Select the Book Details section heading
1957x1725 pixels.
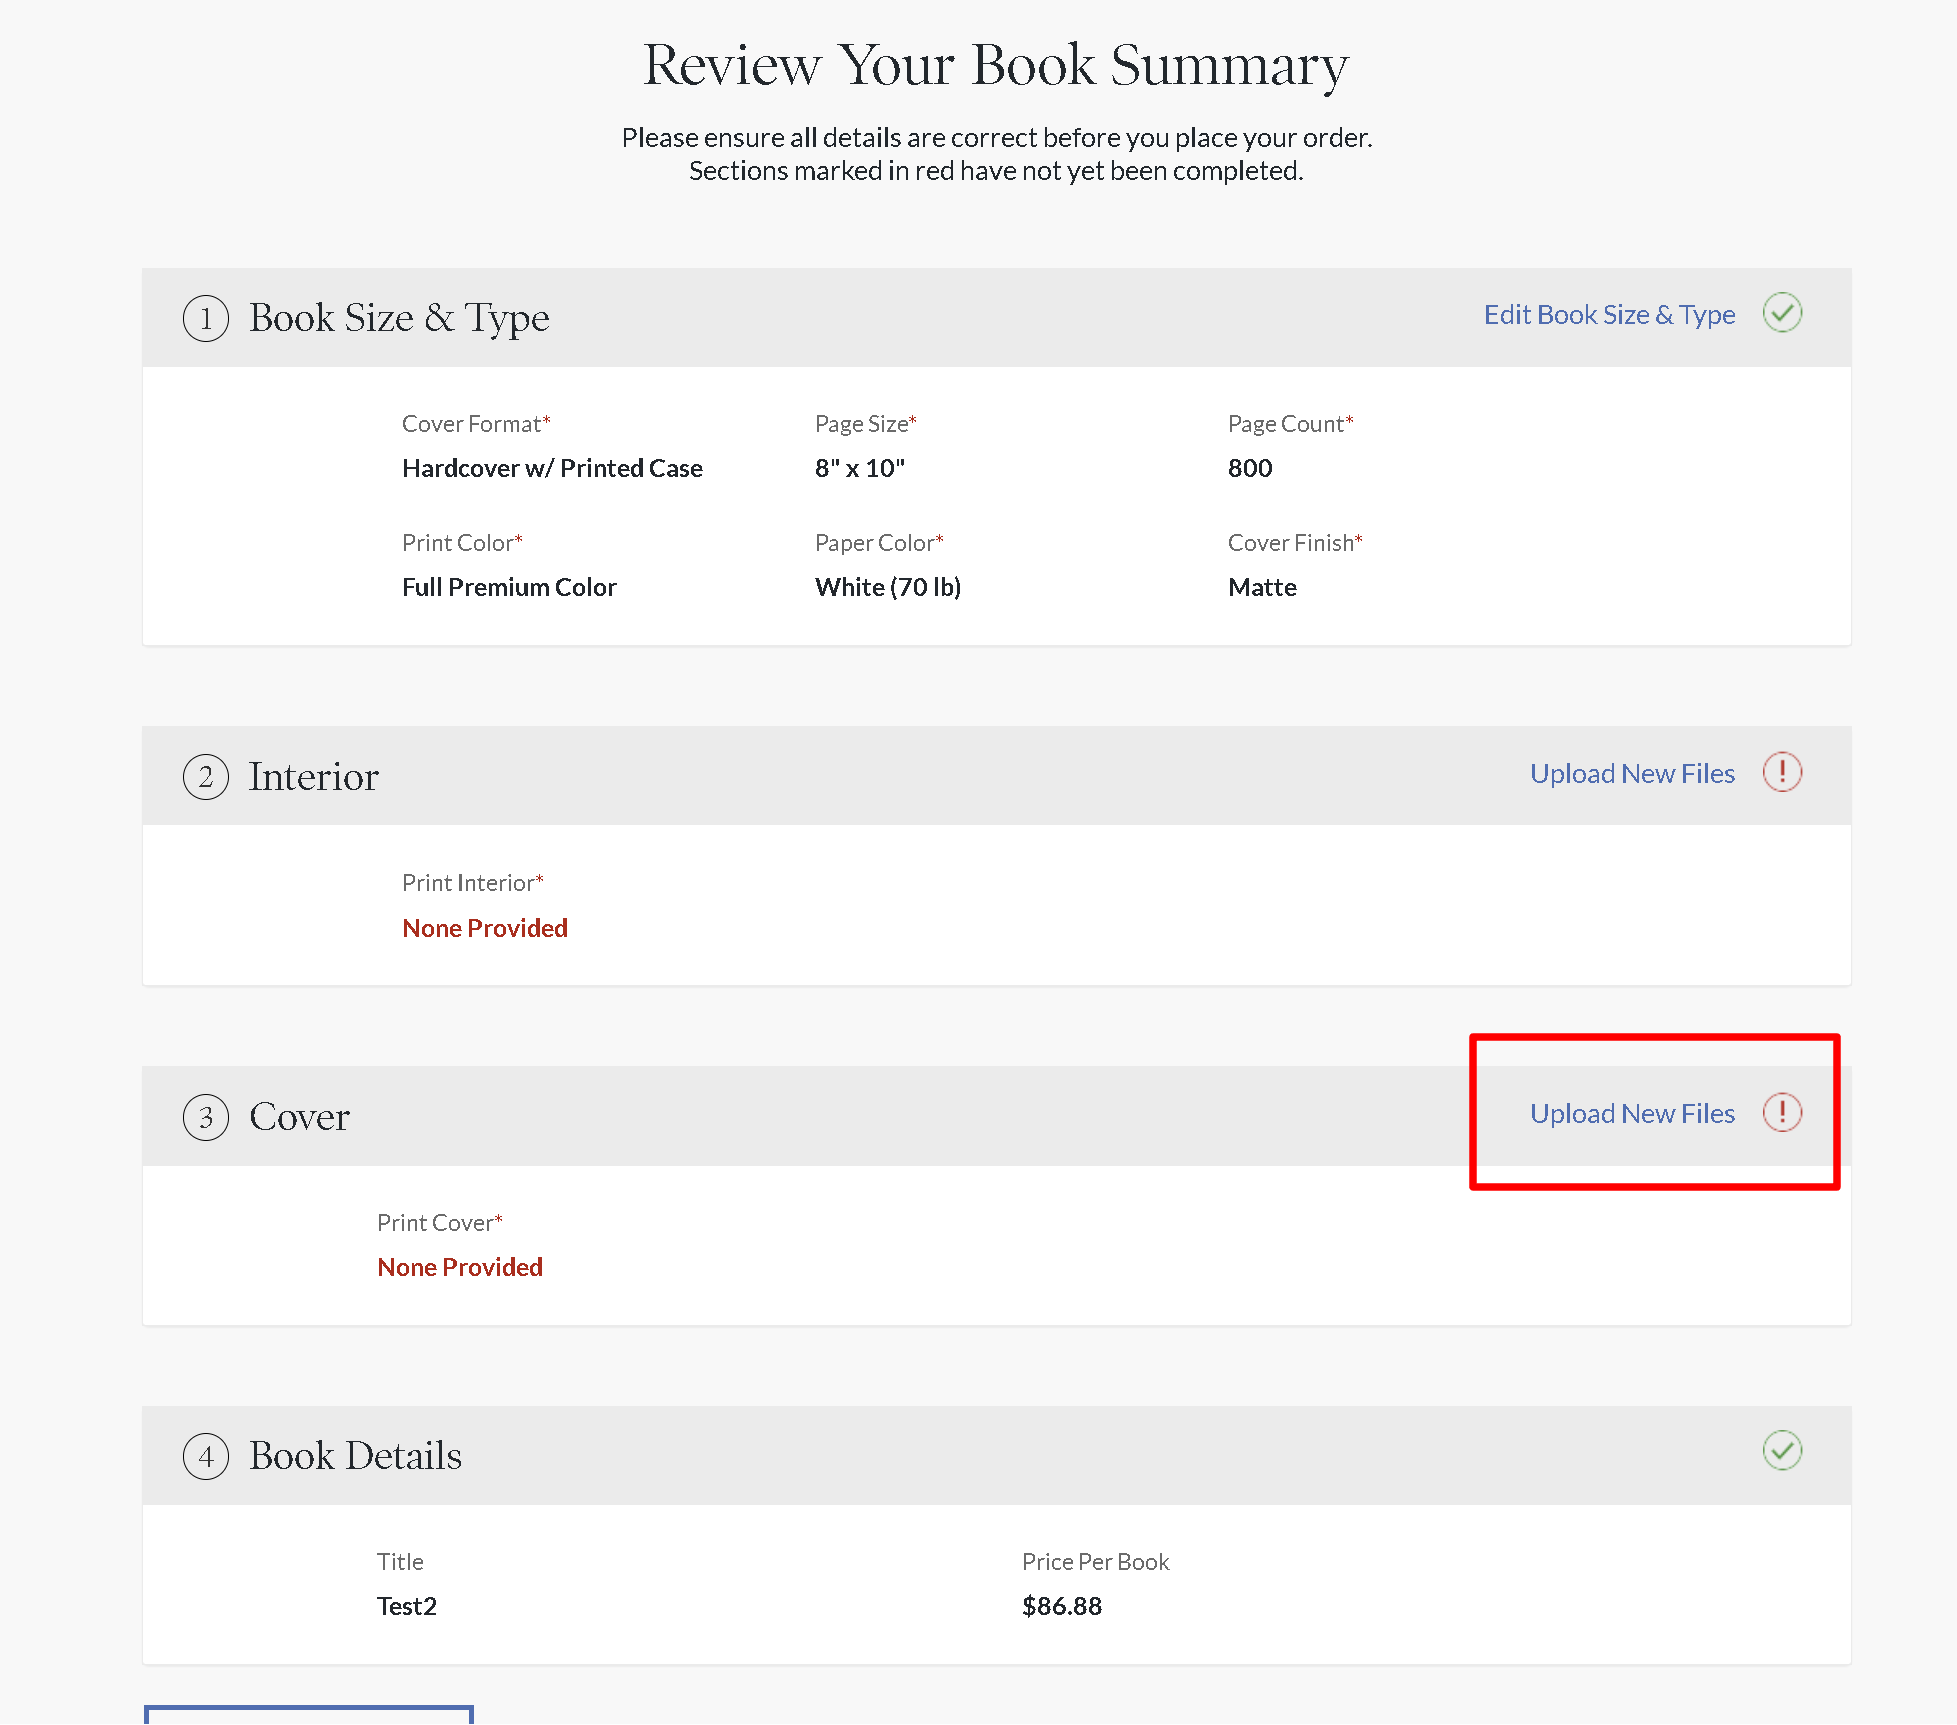(355, 1456)
